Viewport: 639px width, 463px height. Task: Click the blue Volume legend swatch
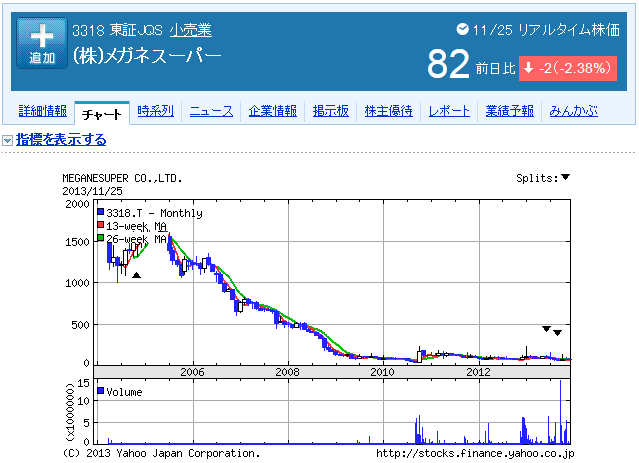[x=101, y=391]
